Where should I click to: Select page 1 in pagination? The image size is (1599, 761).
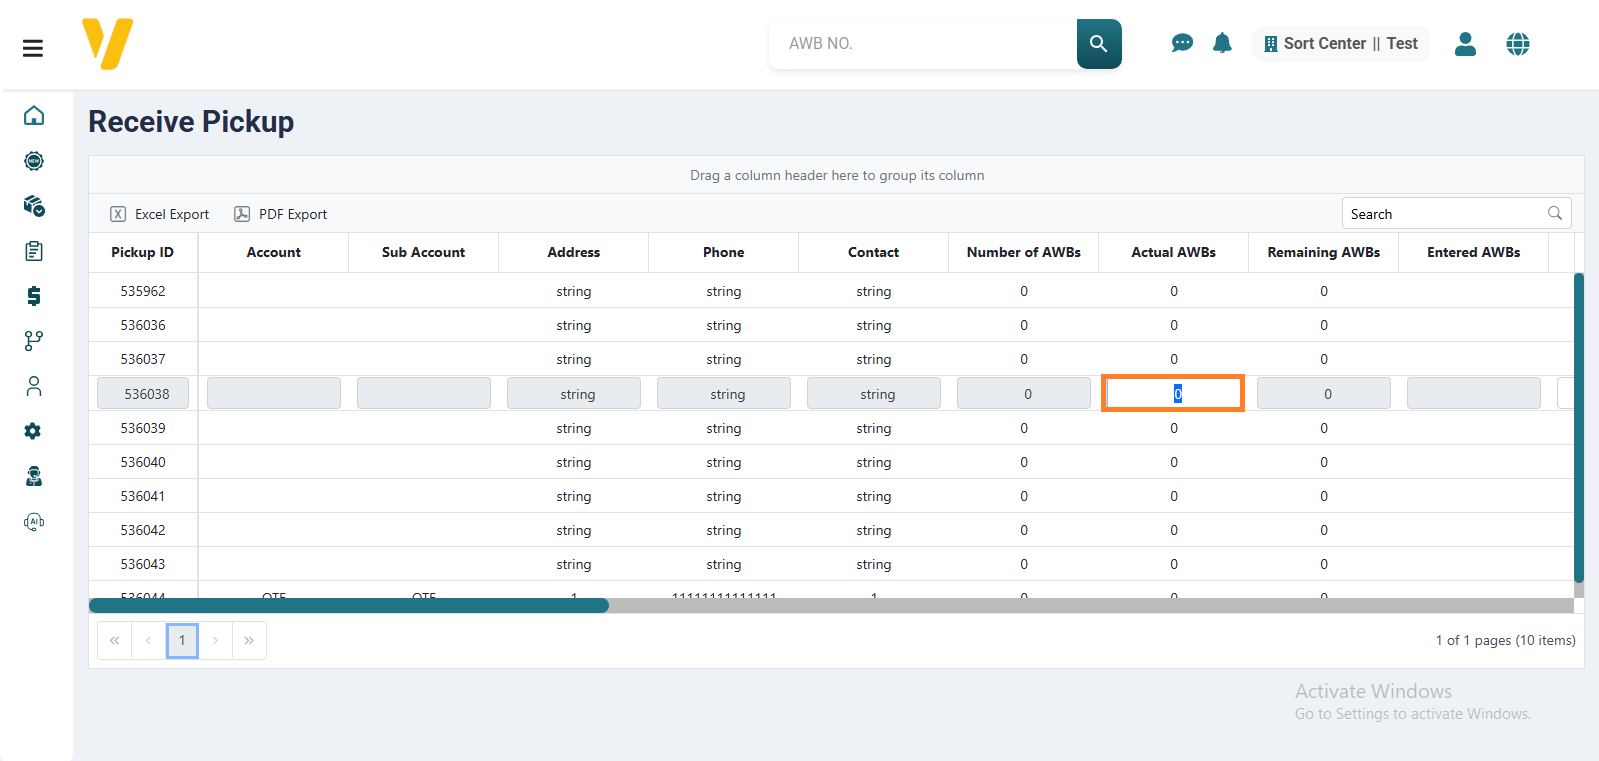point(182,640)
